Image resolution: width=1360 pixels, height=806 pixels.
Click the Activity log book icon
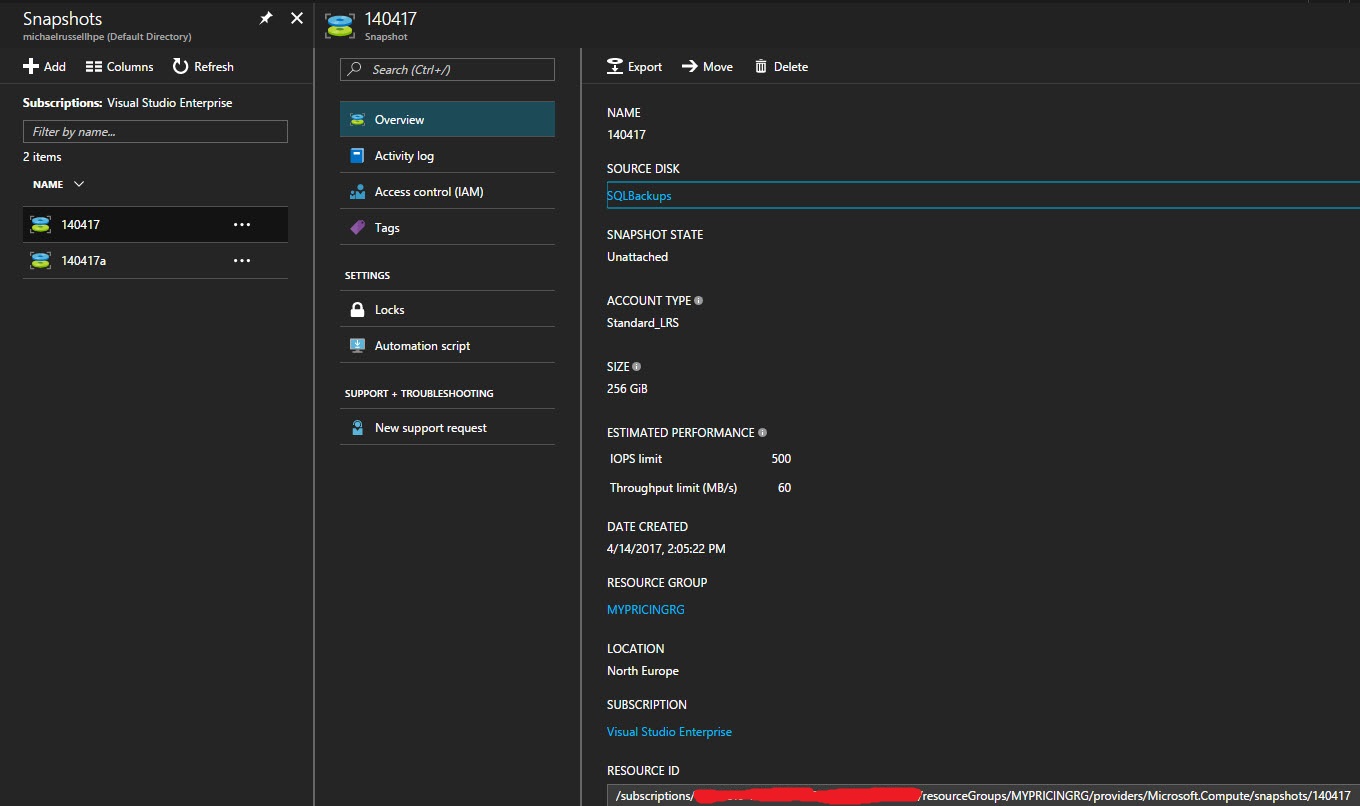[x=357, y=155]
